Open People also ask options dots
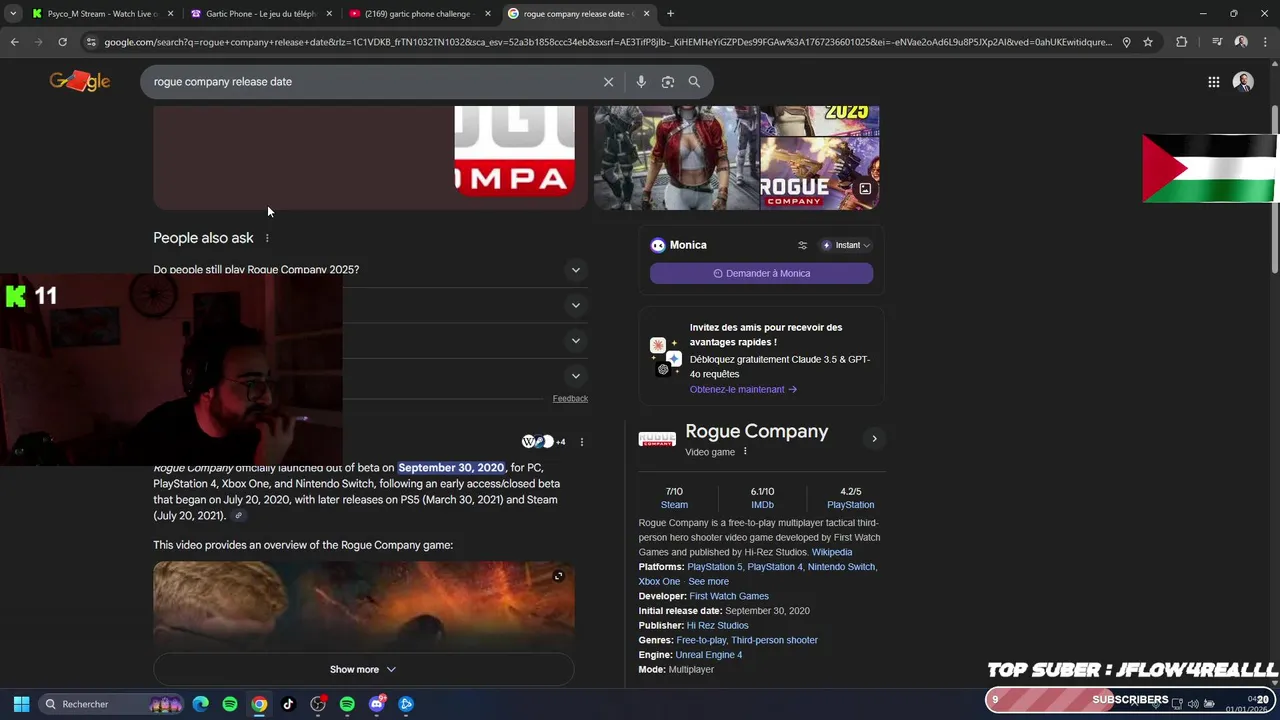 pos(267,238)
